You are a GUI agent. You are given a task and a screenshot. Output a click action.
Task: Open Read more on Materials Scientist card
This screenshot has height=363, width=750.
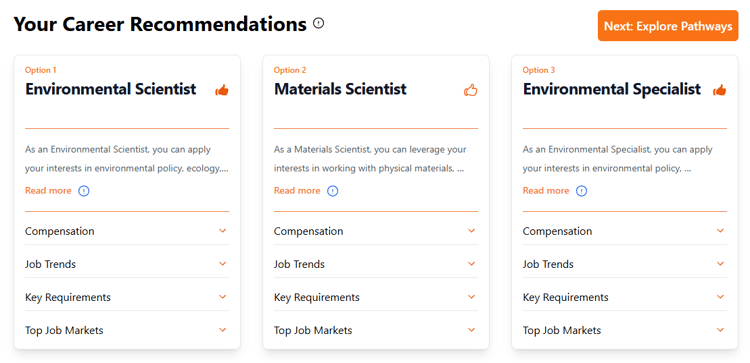coord(297,191)
